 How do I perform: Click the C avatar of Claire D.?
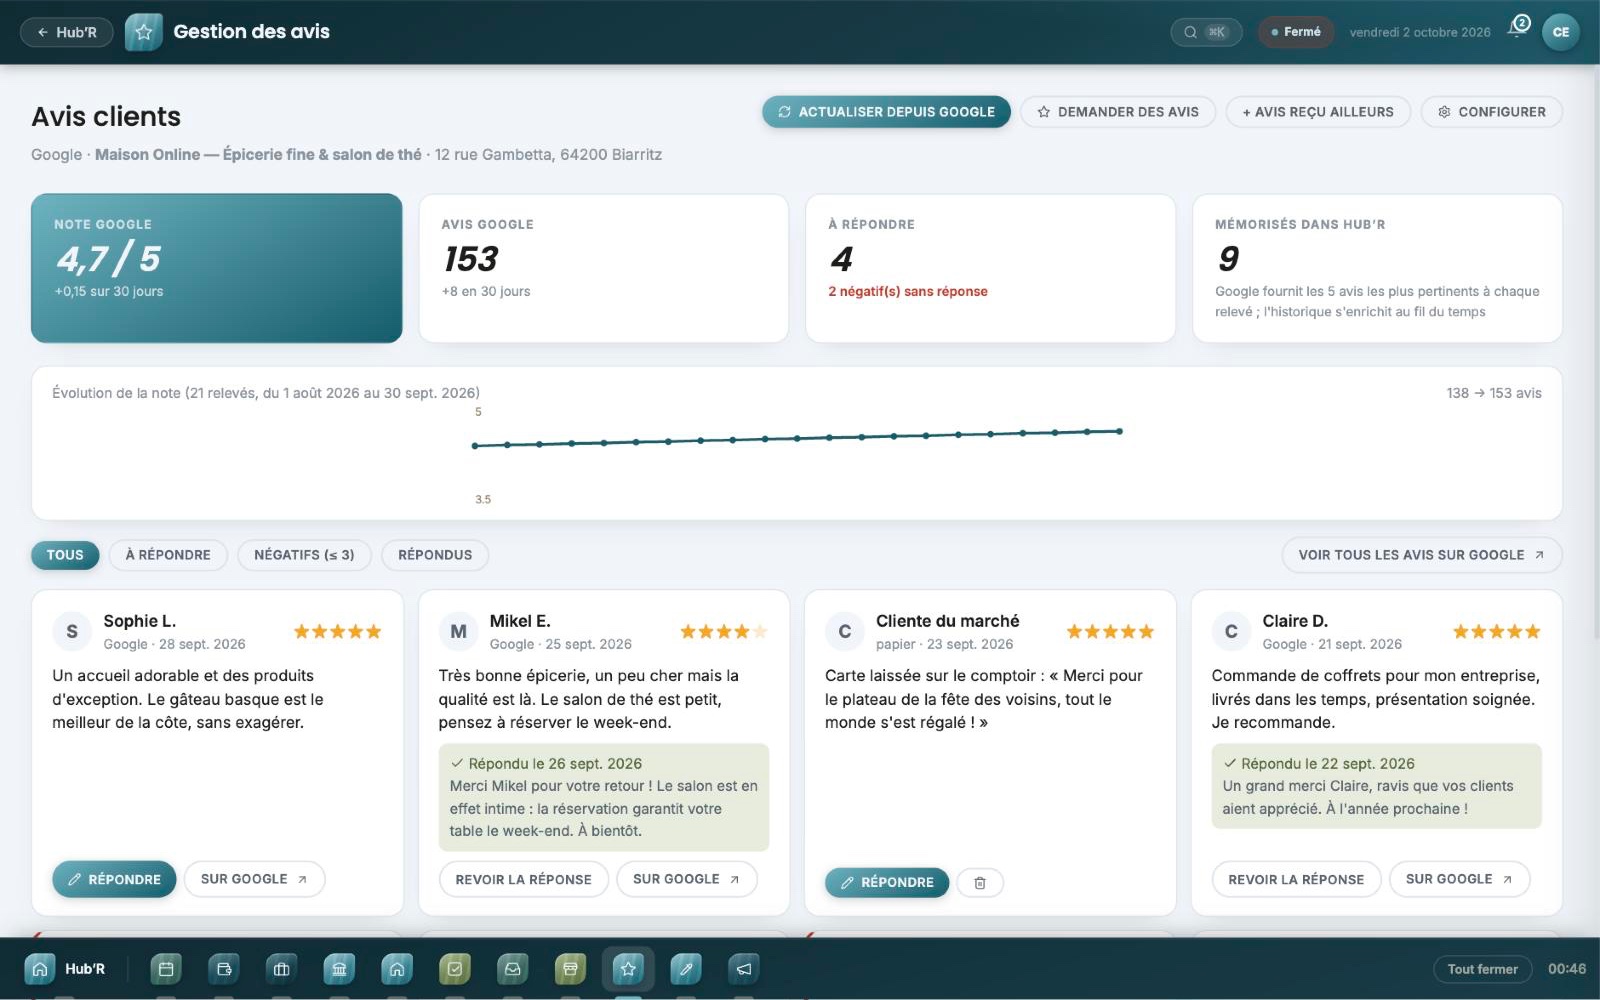pos(1231,632)
